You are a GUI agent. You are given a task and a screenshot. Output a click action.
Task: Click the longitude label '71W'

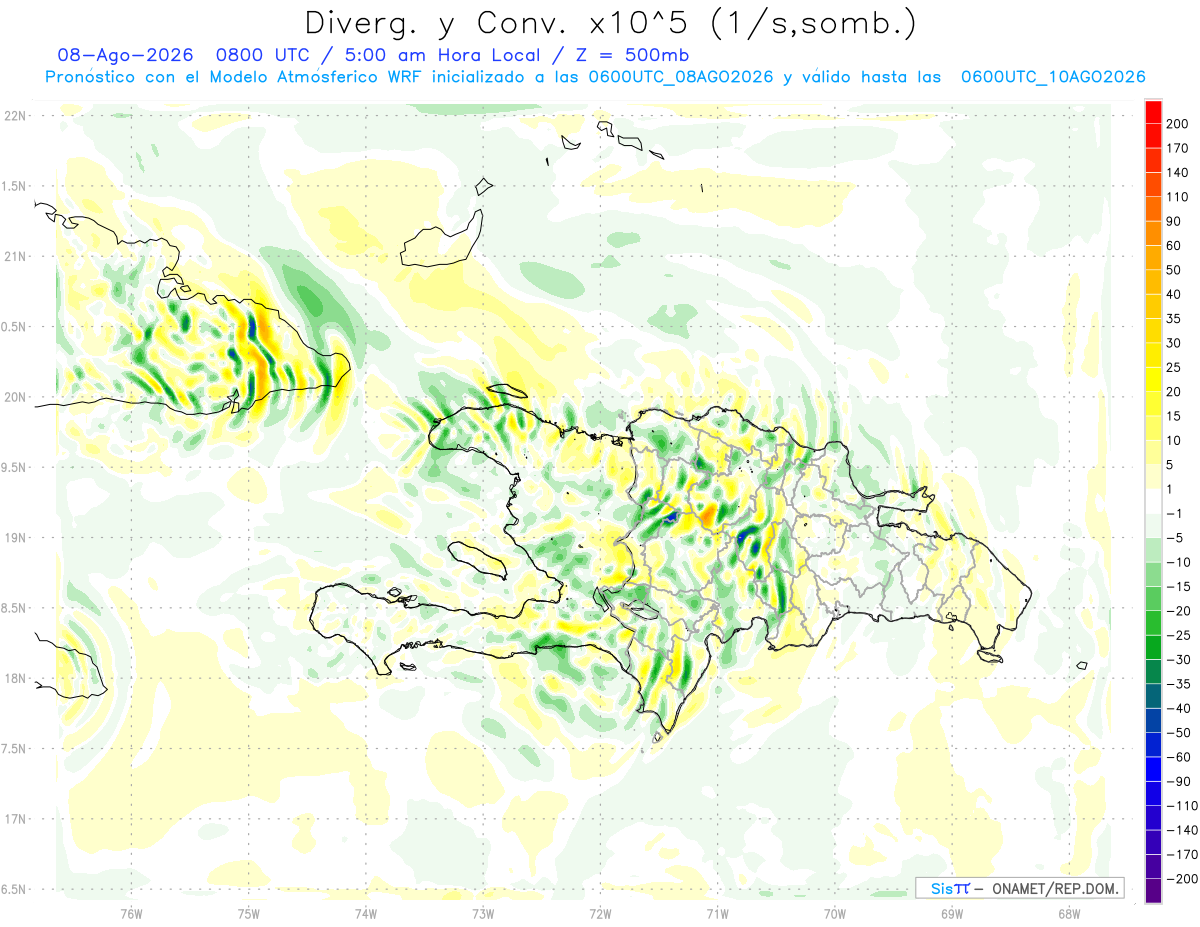tap(717, 914)
